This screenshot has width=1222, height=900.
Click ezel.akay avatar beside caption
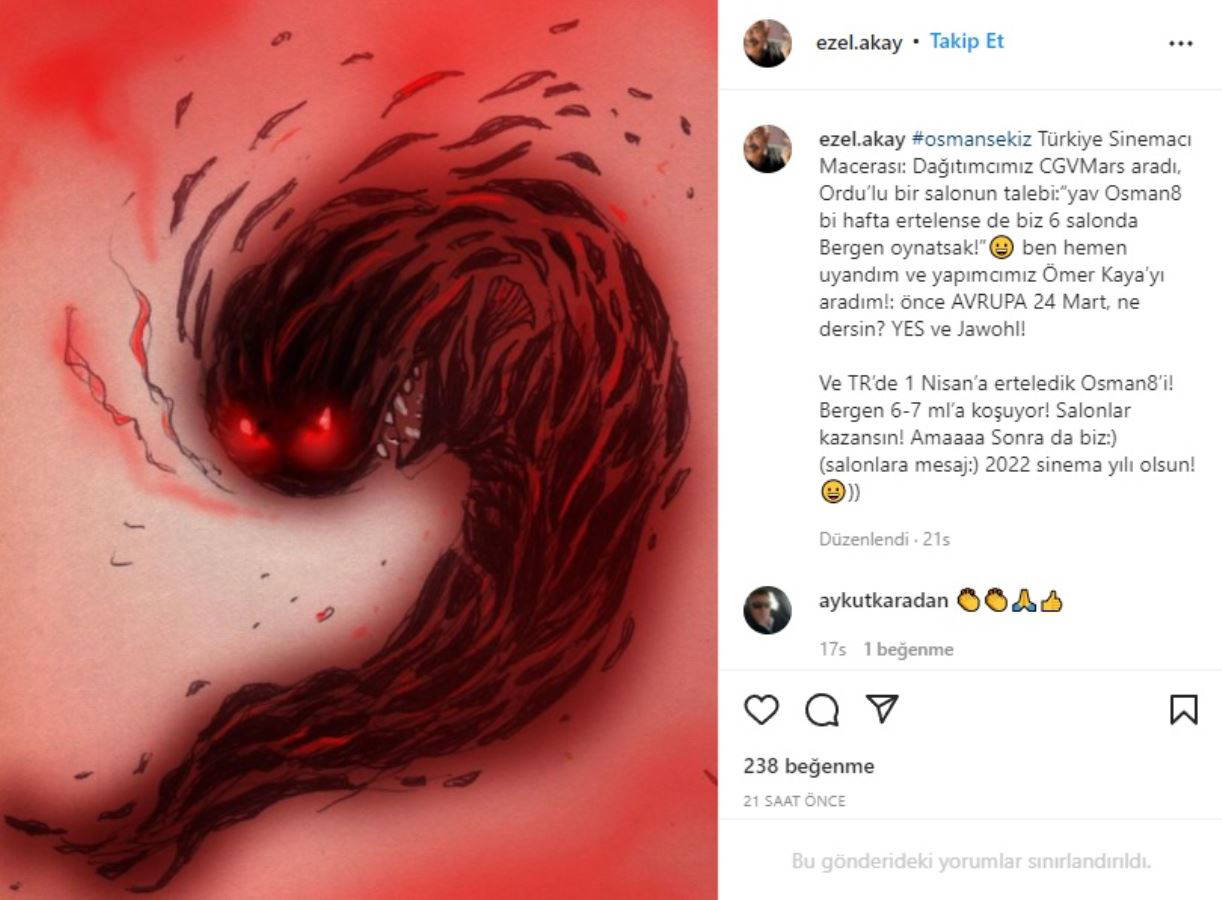[x=767, y=149]
